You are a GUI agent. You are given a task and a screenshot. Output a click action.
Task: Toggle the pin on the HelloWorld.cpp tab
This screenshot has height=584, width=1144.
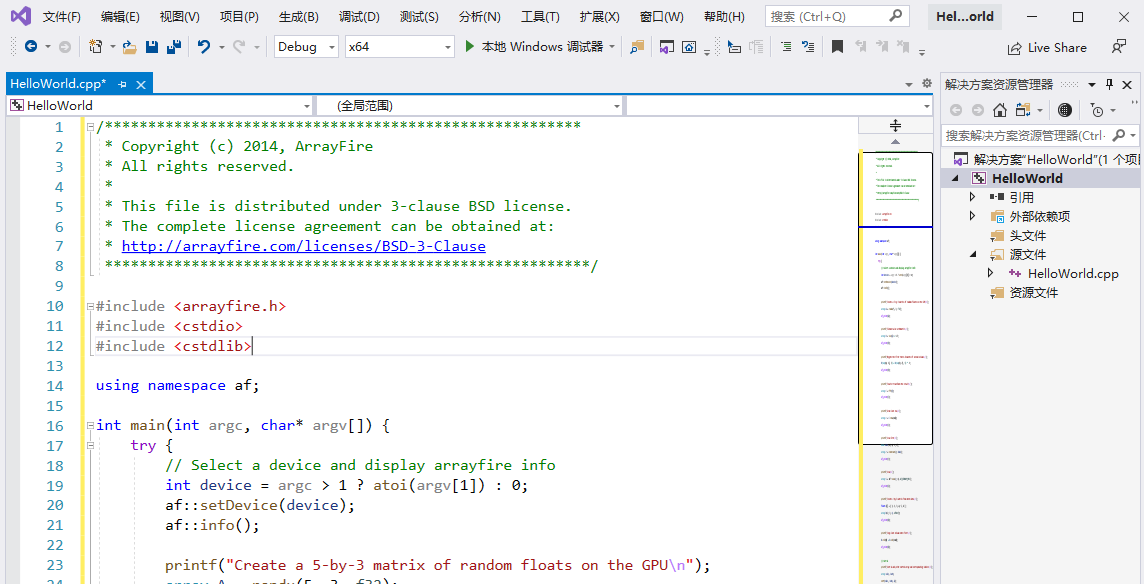pyautogui.click(x=123, y=85)
